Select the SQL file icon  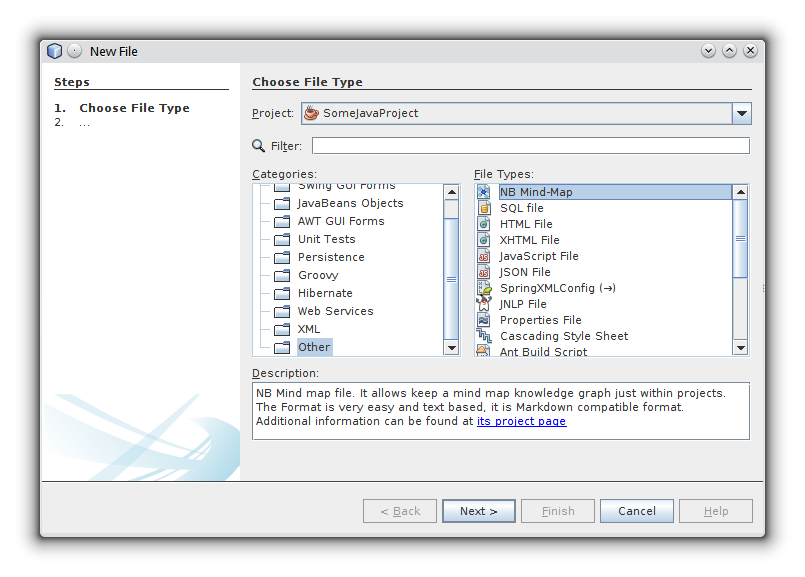(484, 208)
